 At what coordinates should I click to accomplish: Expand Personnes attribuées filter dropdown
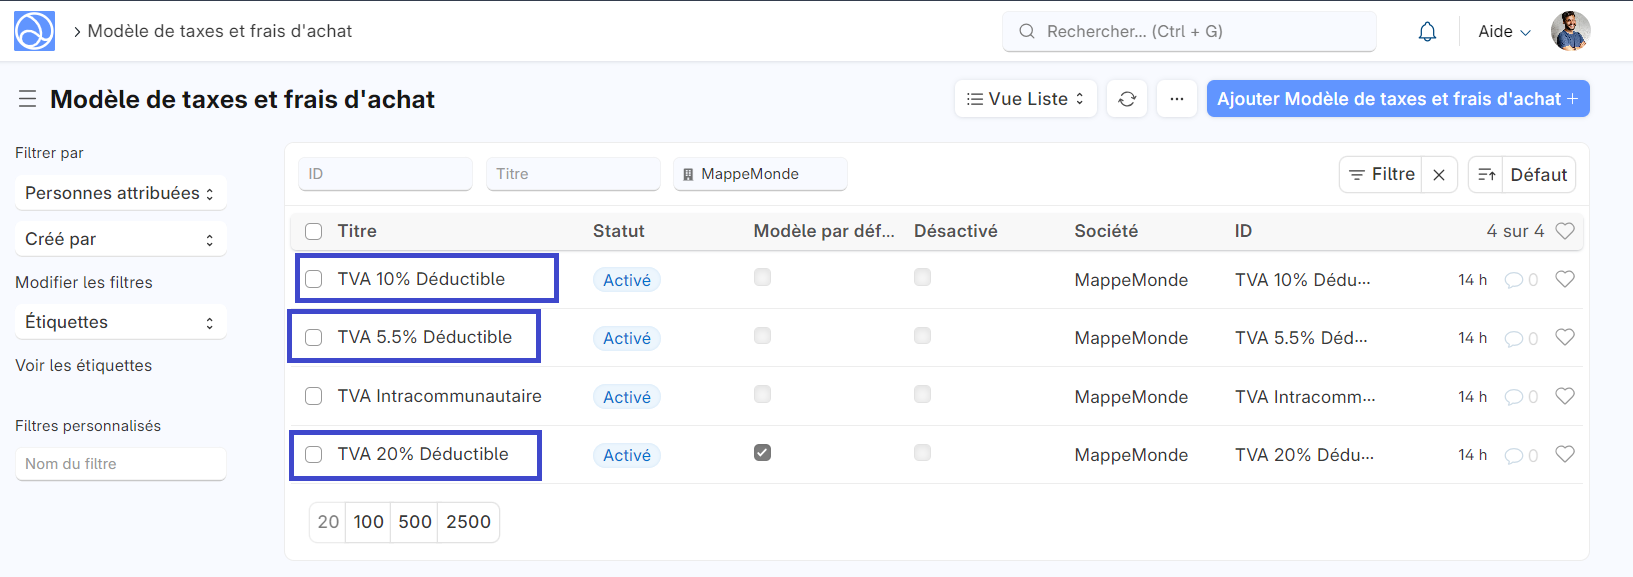click(121, 193)
